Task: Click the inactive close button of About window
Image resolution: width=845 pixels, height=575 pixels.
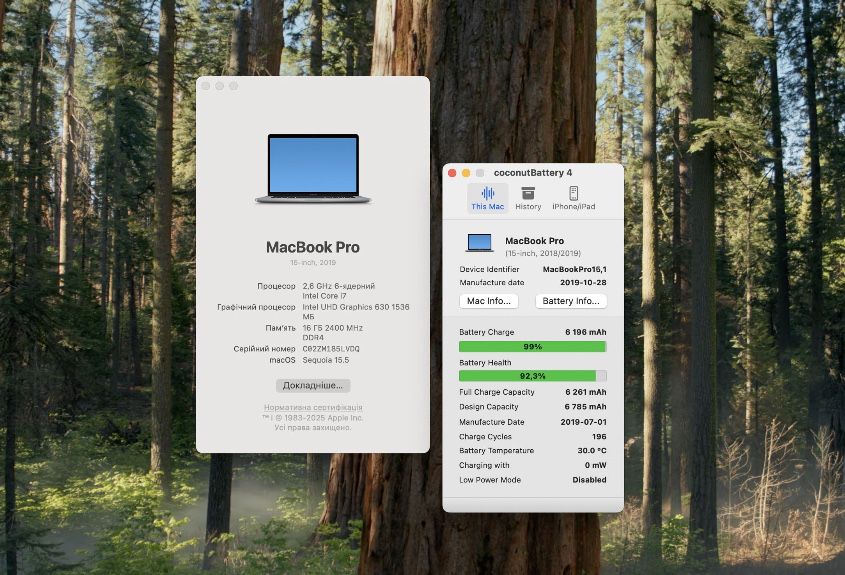Action: click(206, 86)
